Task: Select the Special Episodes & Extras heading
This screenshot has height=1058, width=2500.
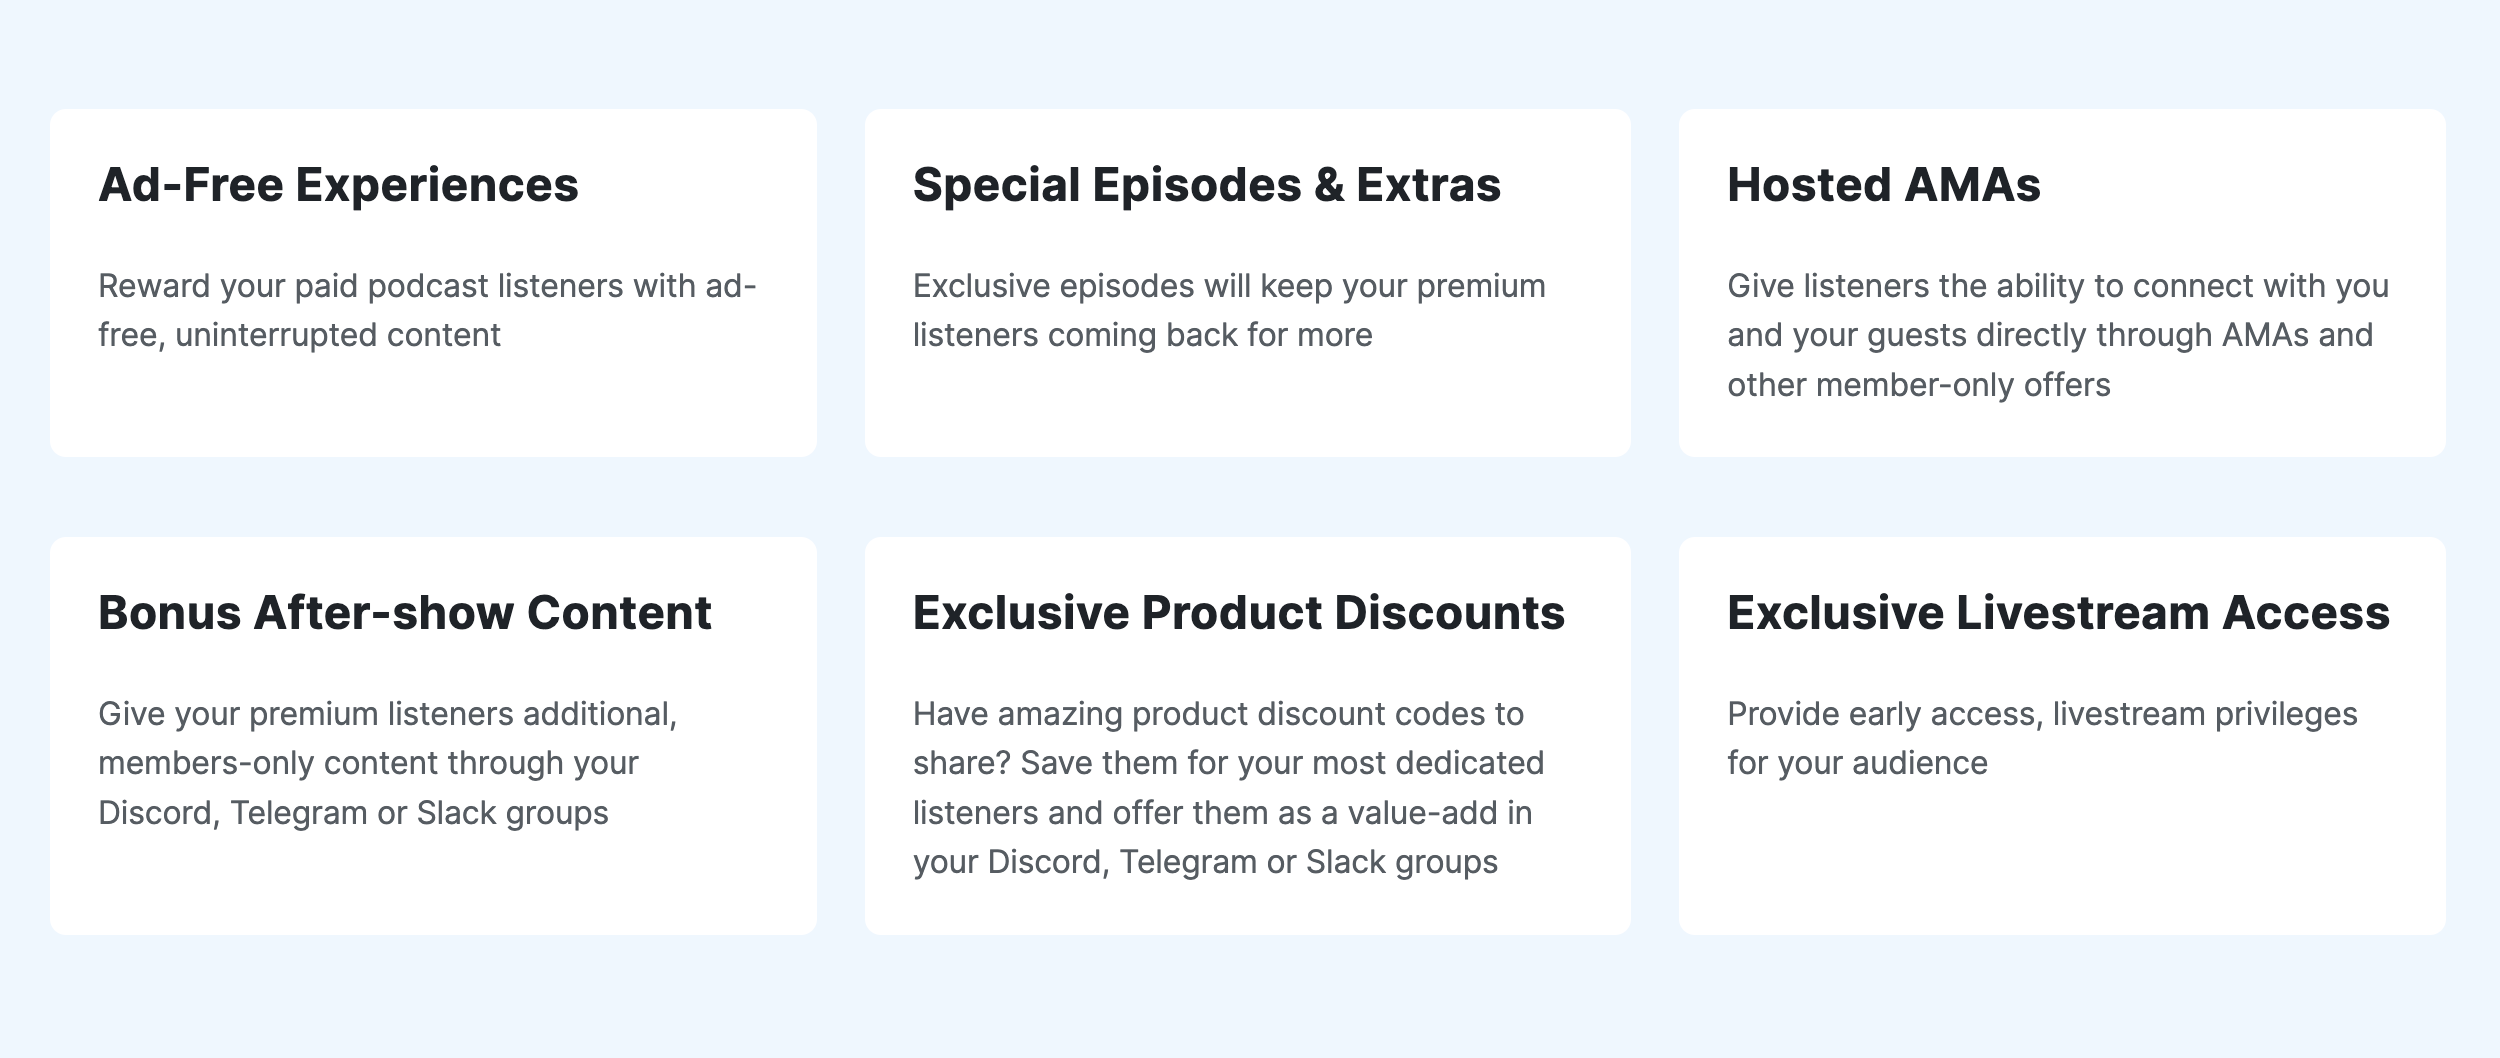Action: [x=1206, y=185]
